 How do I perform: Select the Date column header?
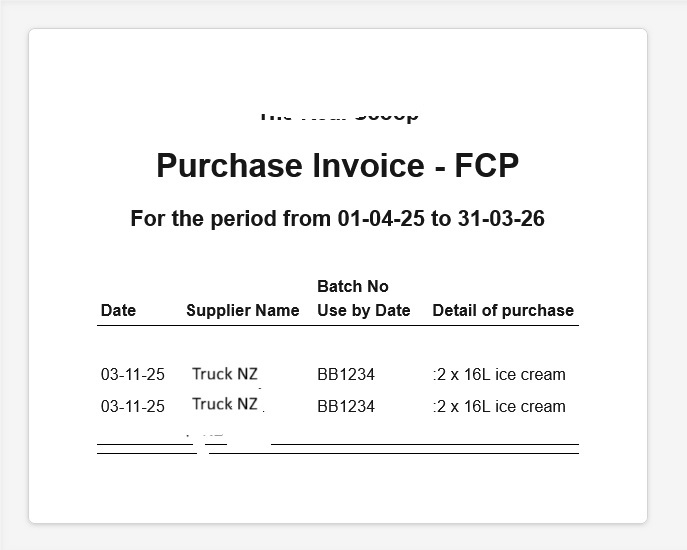click(118, 310)
